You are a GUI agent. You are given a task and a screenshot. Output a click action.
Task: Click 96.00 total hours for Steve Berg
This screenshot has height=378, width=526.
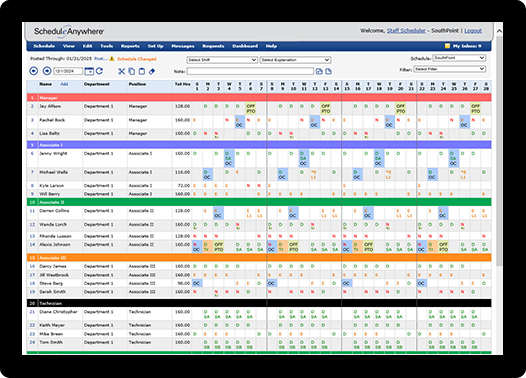click(x=183, y=283)
